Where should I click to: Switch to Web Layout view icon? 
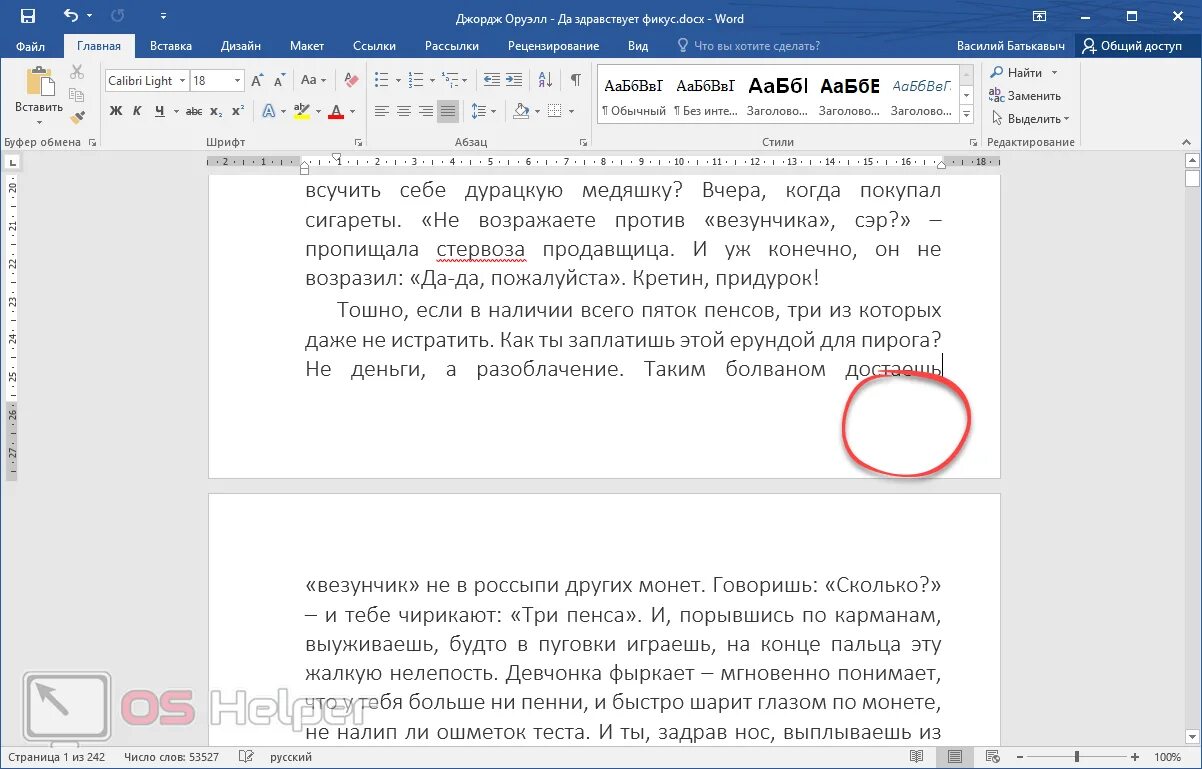tap(992, 757)
